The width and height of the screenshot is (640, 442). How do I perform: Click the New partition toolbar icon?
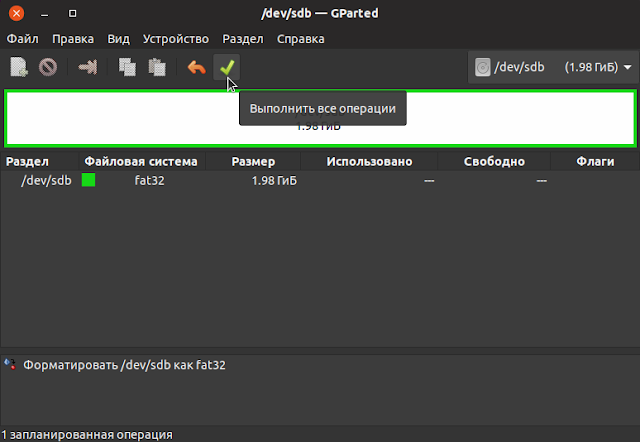click(x=19, y=67)
